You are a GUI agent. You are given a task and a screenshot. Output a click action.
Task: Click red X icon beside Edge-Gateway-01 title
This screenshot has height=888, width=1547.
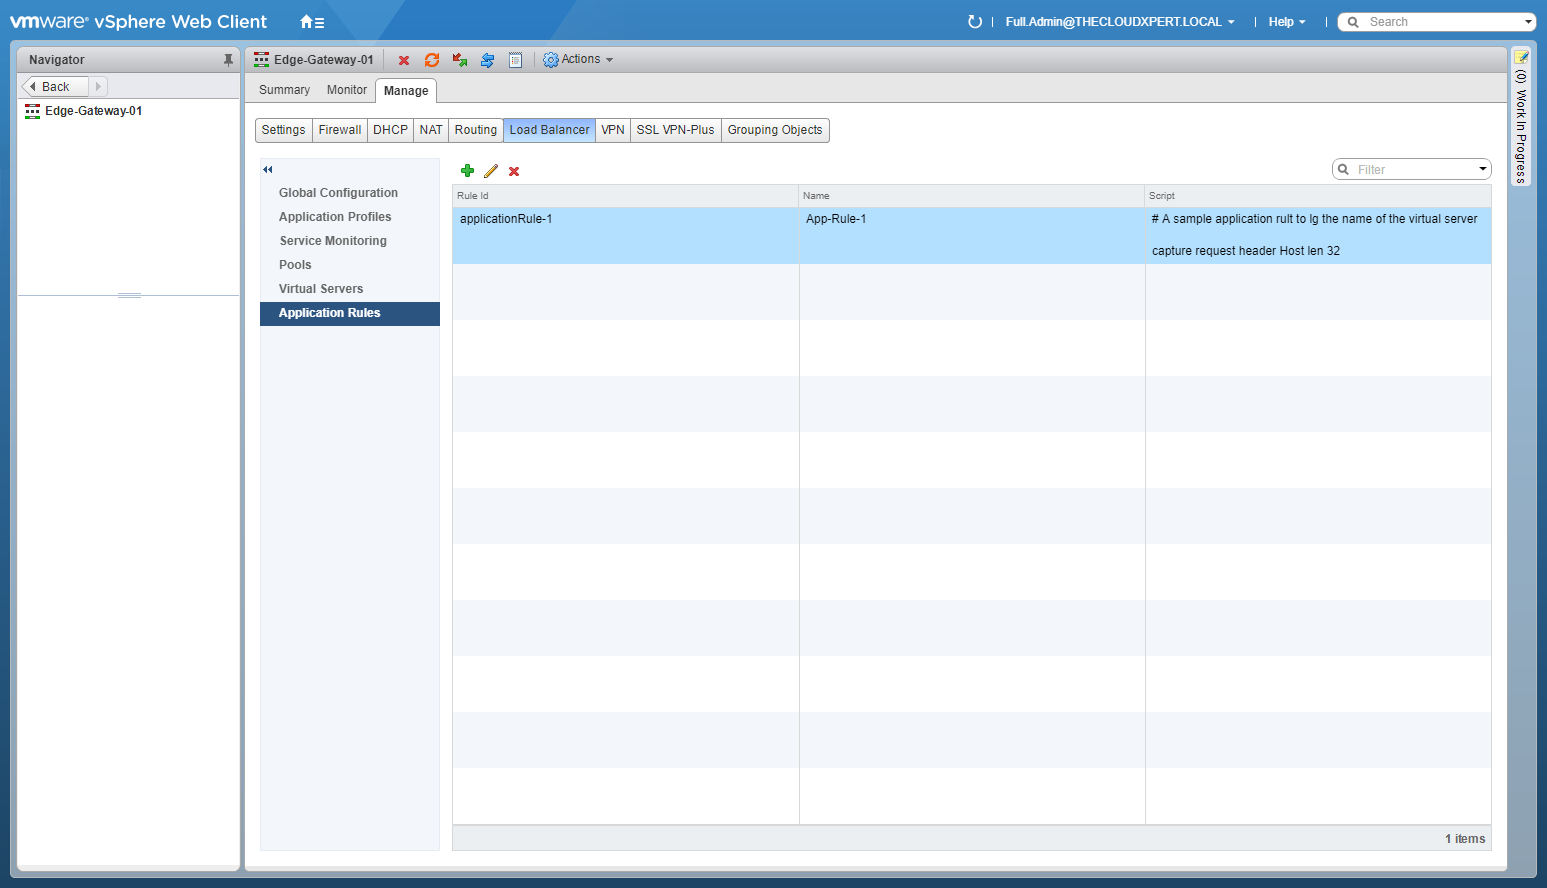(x=404, y=60)
